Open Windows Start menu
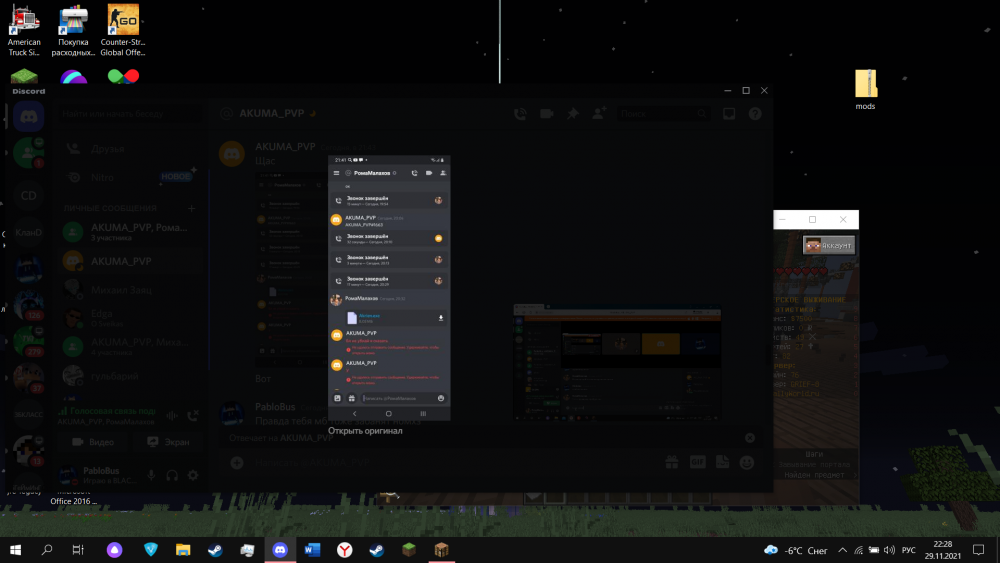This screenshot has width=1000, height=563. click(15, 550)
